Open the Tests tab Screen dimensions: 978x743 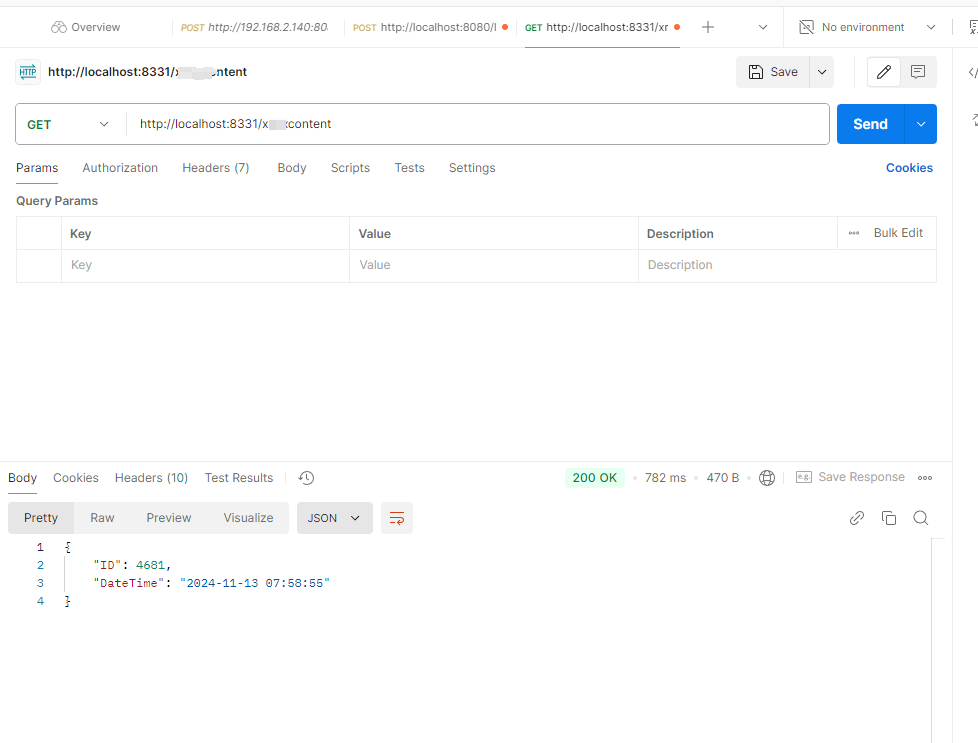[409, 168]
